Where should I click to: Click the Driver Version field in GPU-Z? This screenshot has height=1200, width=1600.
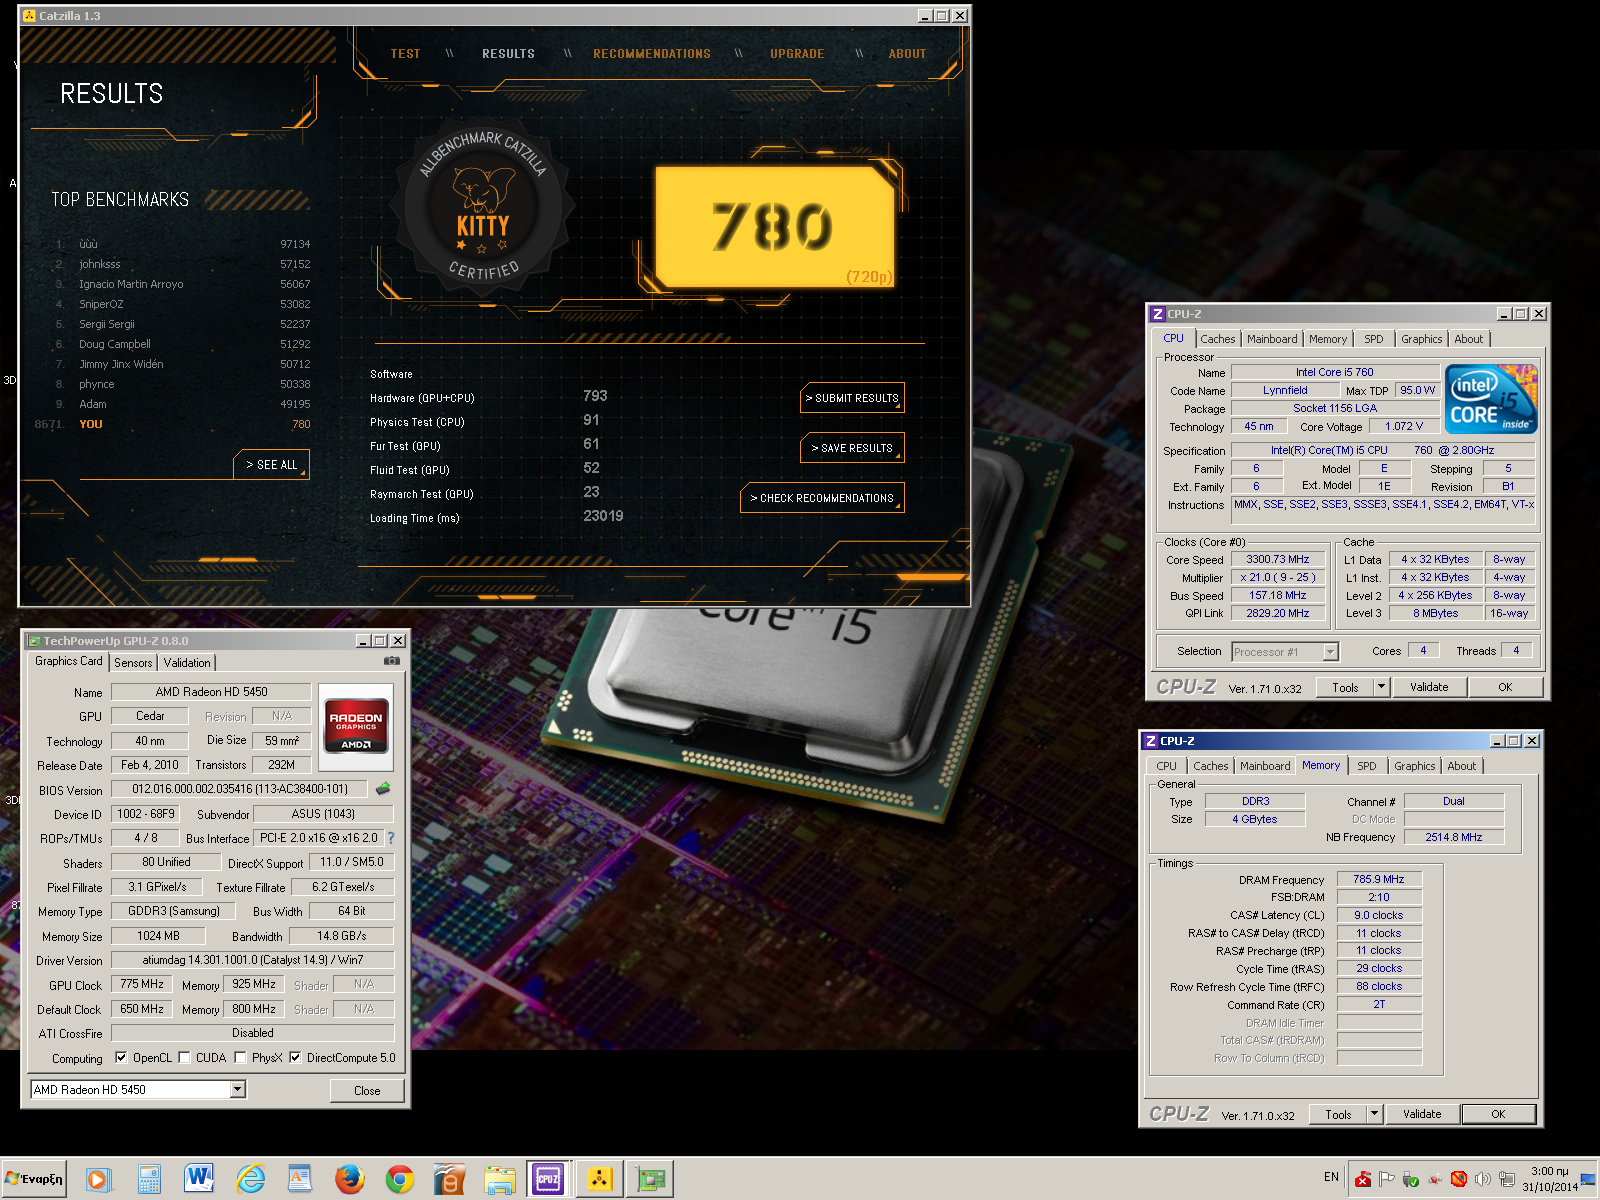252,960
